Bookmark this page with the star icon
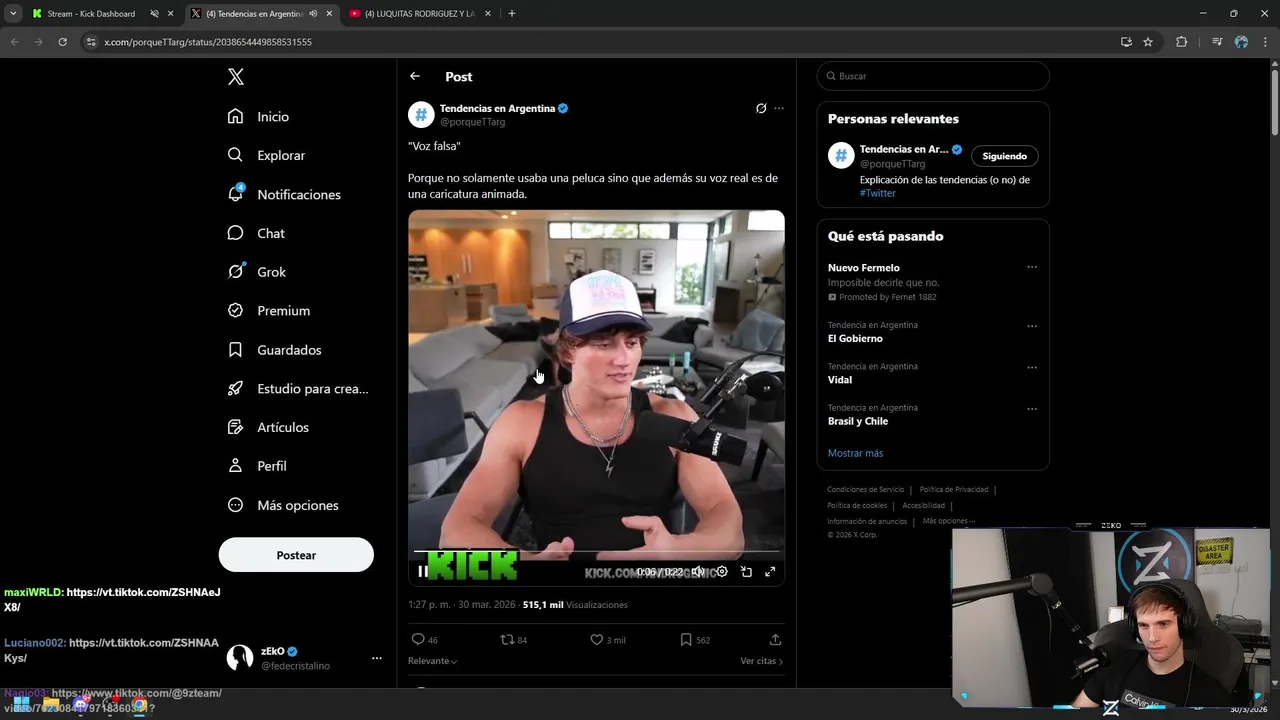This screenshot has height=720, width=1280. pyautogui.click(x=1148, y=42)
